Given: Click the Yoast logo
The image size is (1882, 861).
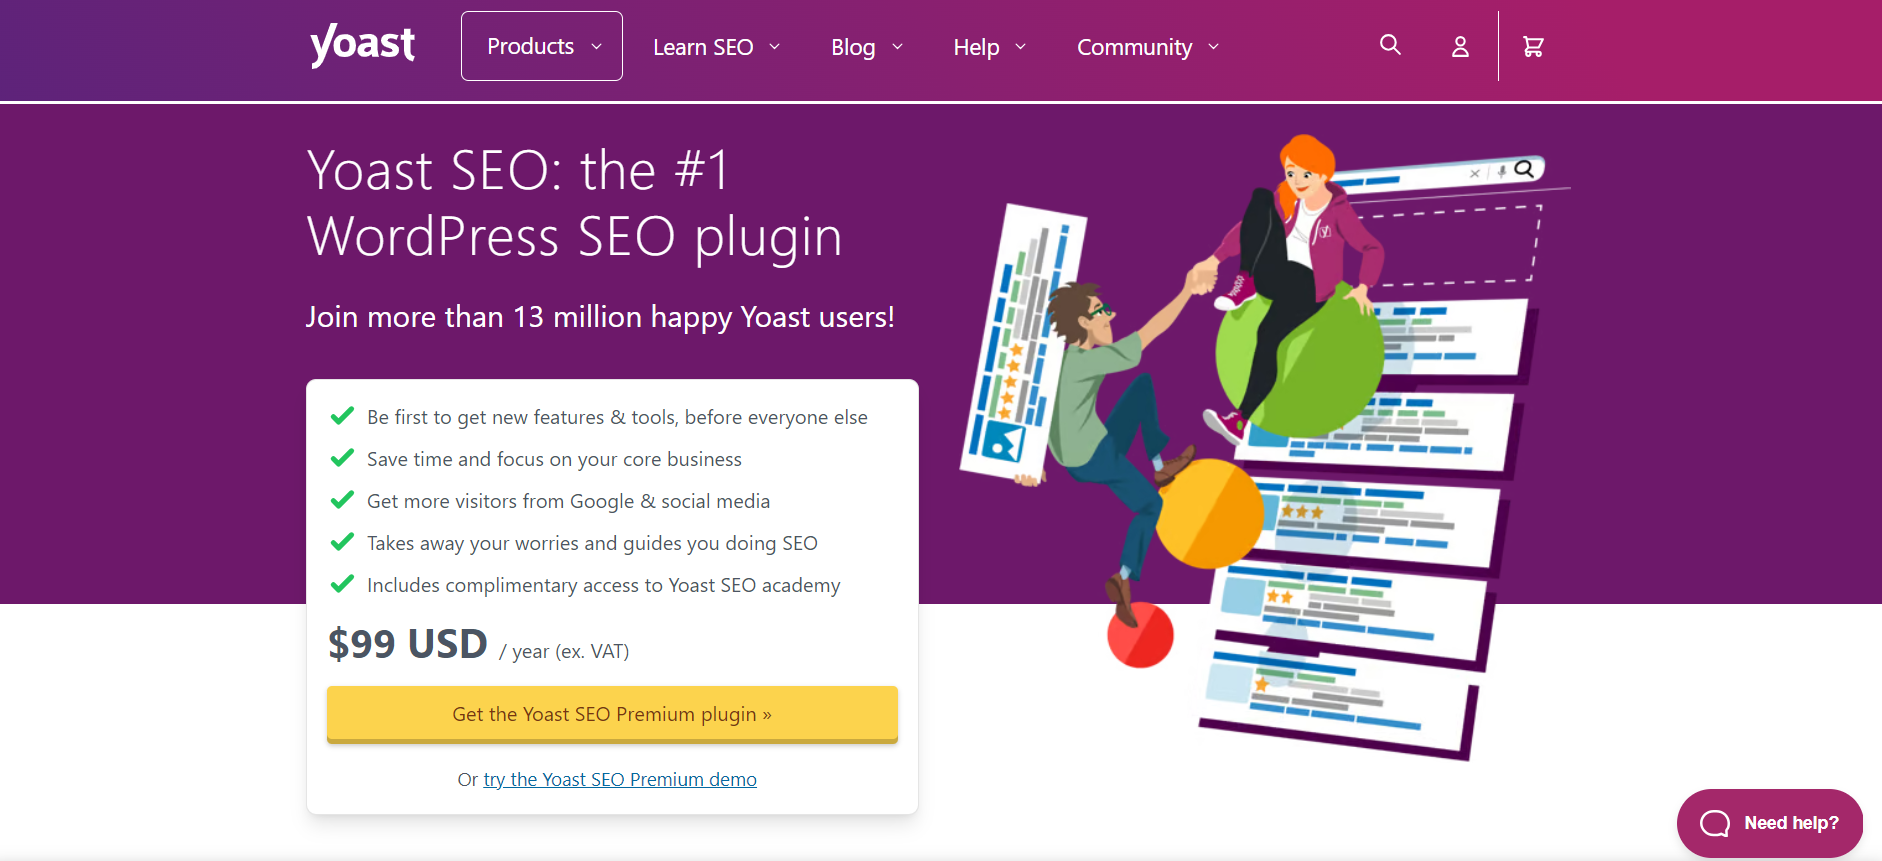Looking at the screenshot, I should [x=362, y=46].
